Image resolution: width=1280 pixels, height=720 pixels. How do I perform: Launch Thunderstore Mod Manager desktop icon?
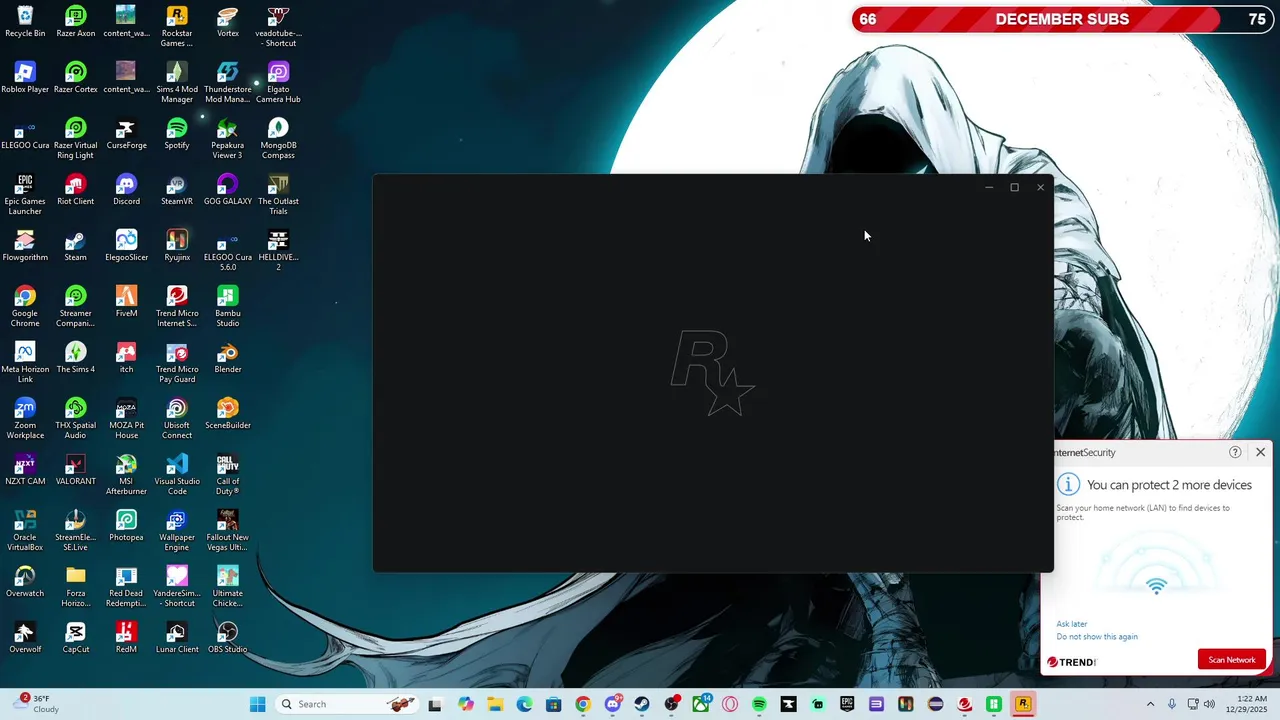pos(228,82)
